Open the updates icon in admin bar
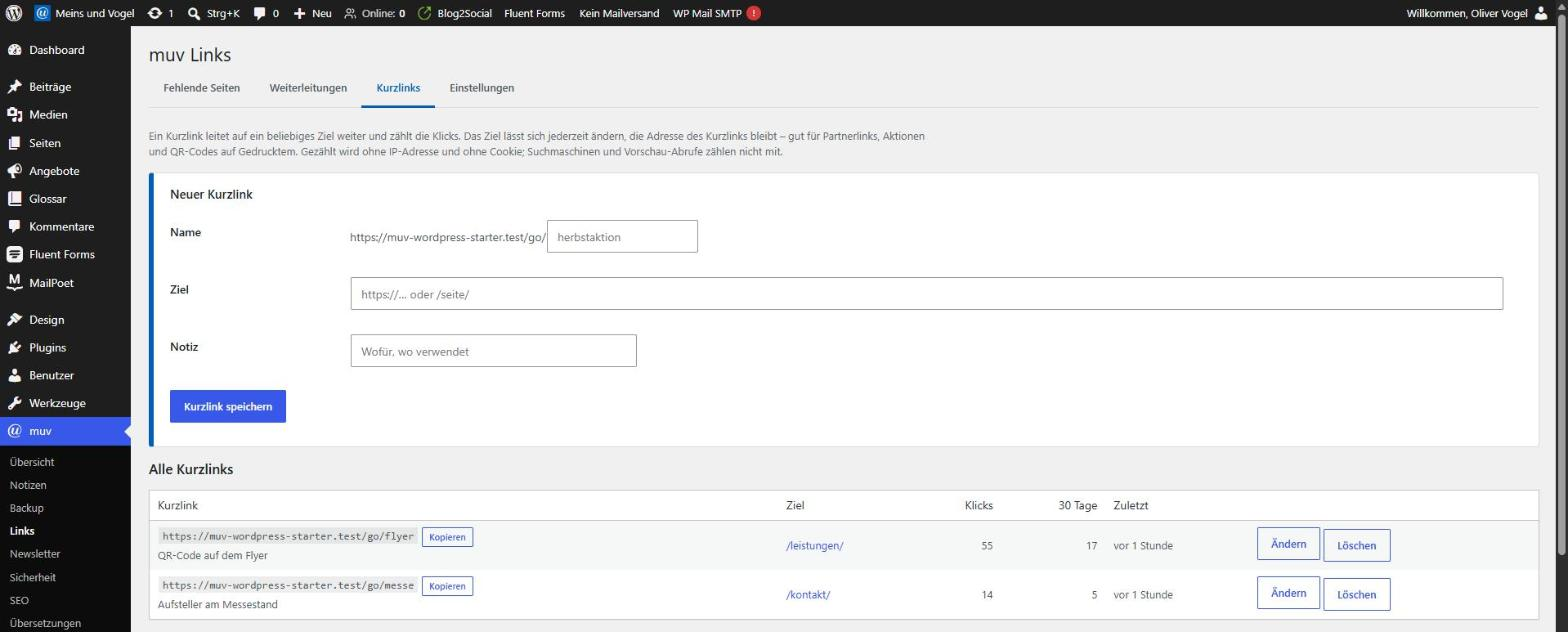 click(154, 13)
